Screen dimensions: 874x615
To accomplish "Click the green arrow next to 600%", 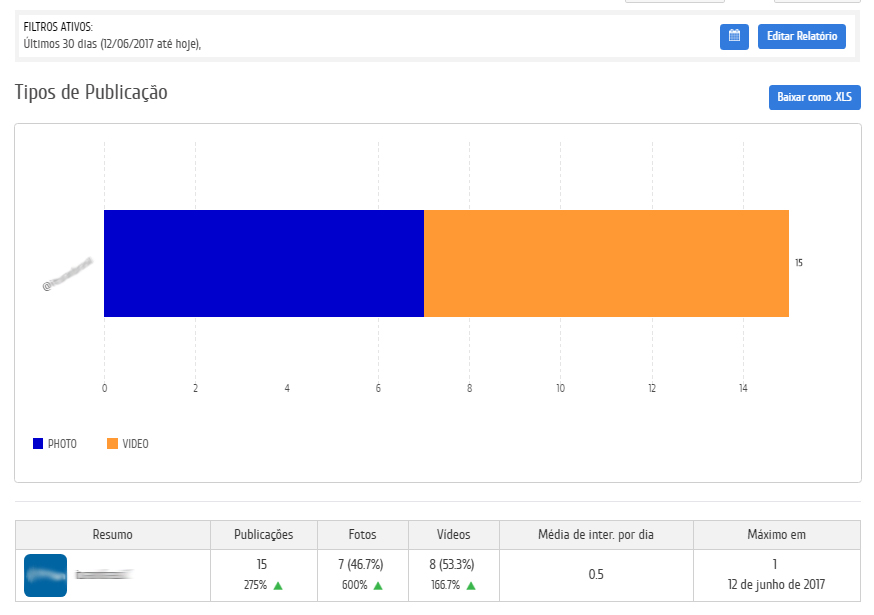I will [378, 586].
